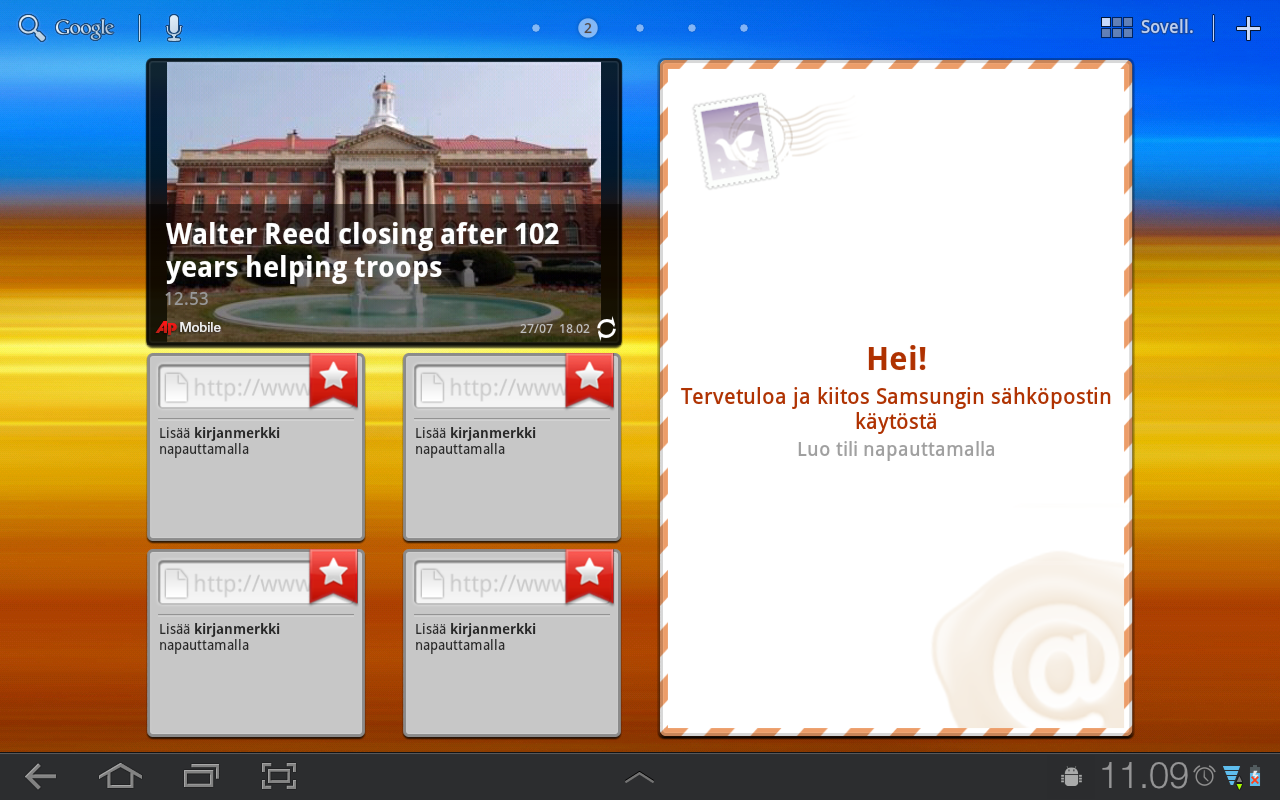The width and height of the screenshot is (1280, 800).
Task: Tap the Hei! greeting in the email widget
Action: pos(896,358)
